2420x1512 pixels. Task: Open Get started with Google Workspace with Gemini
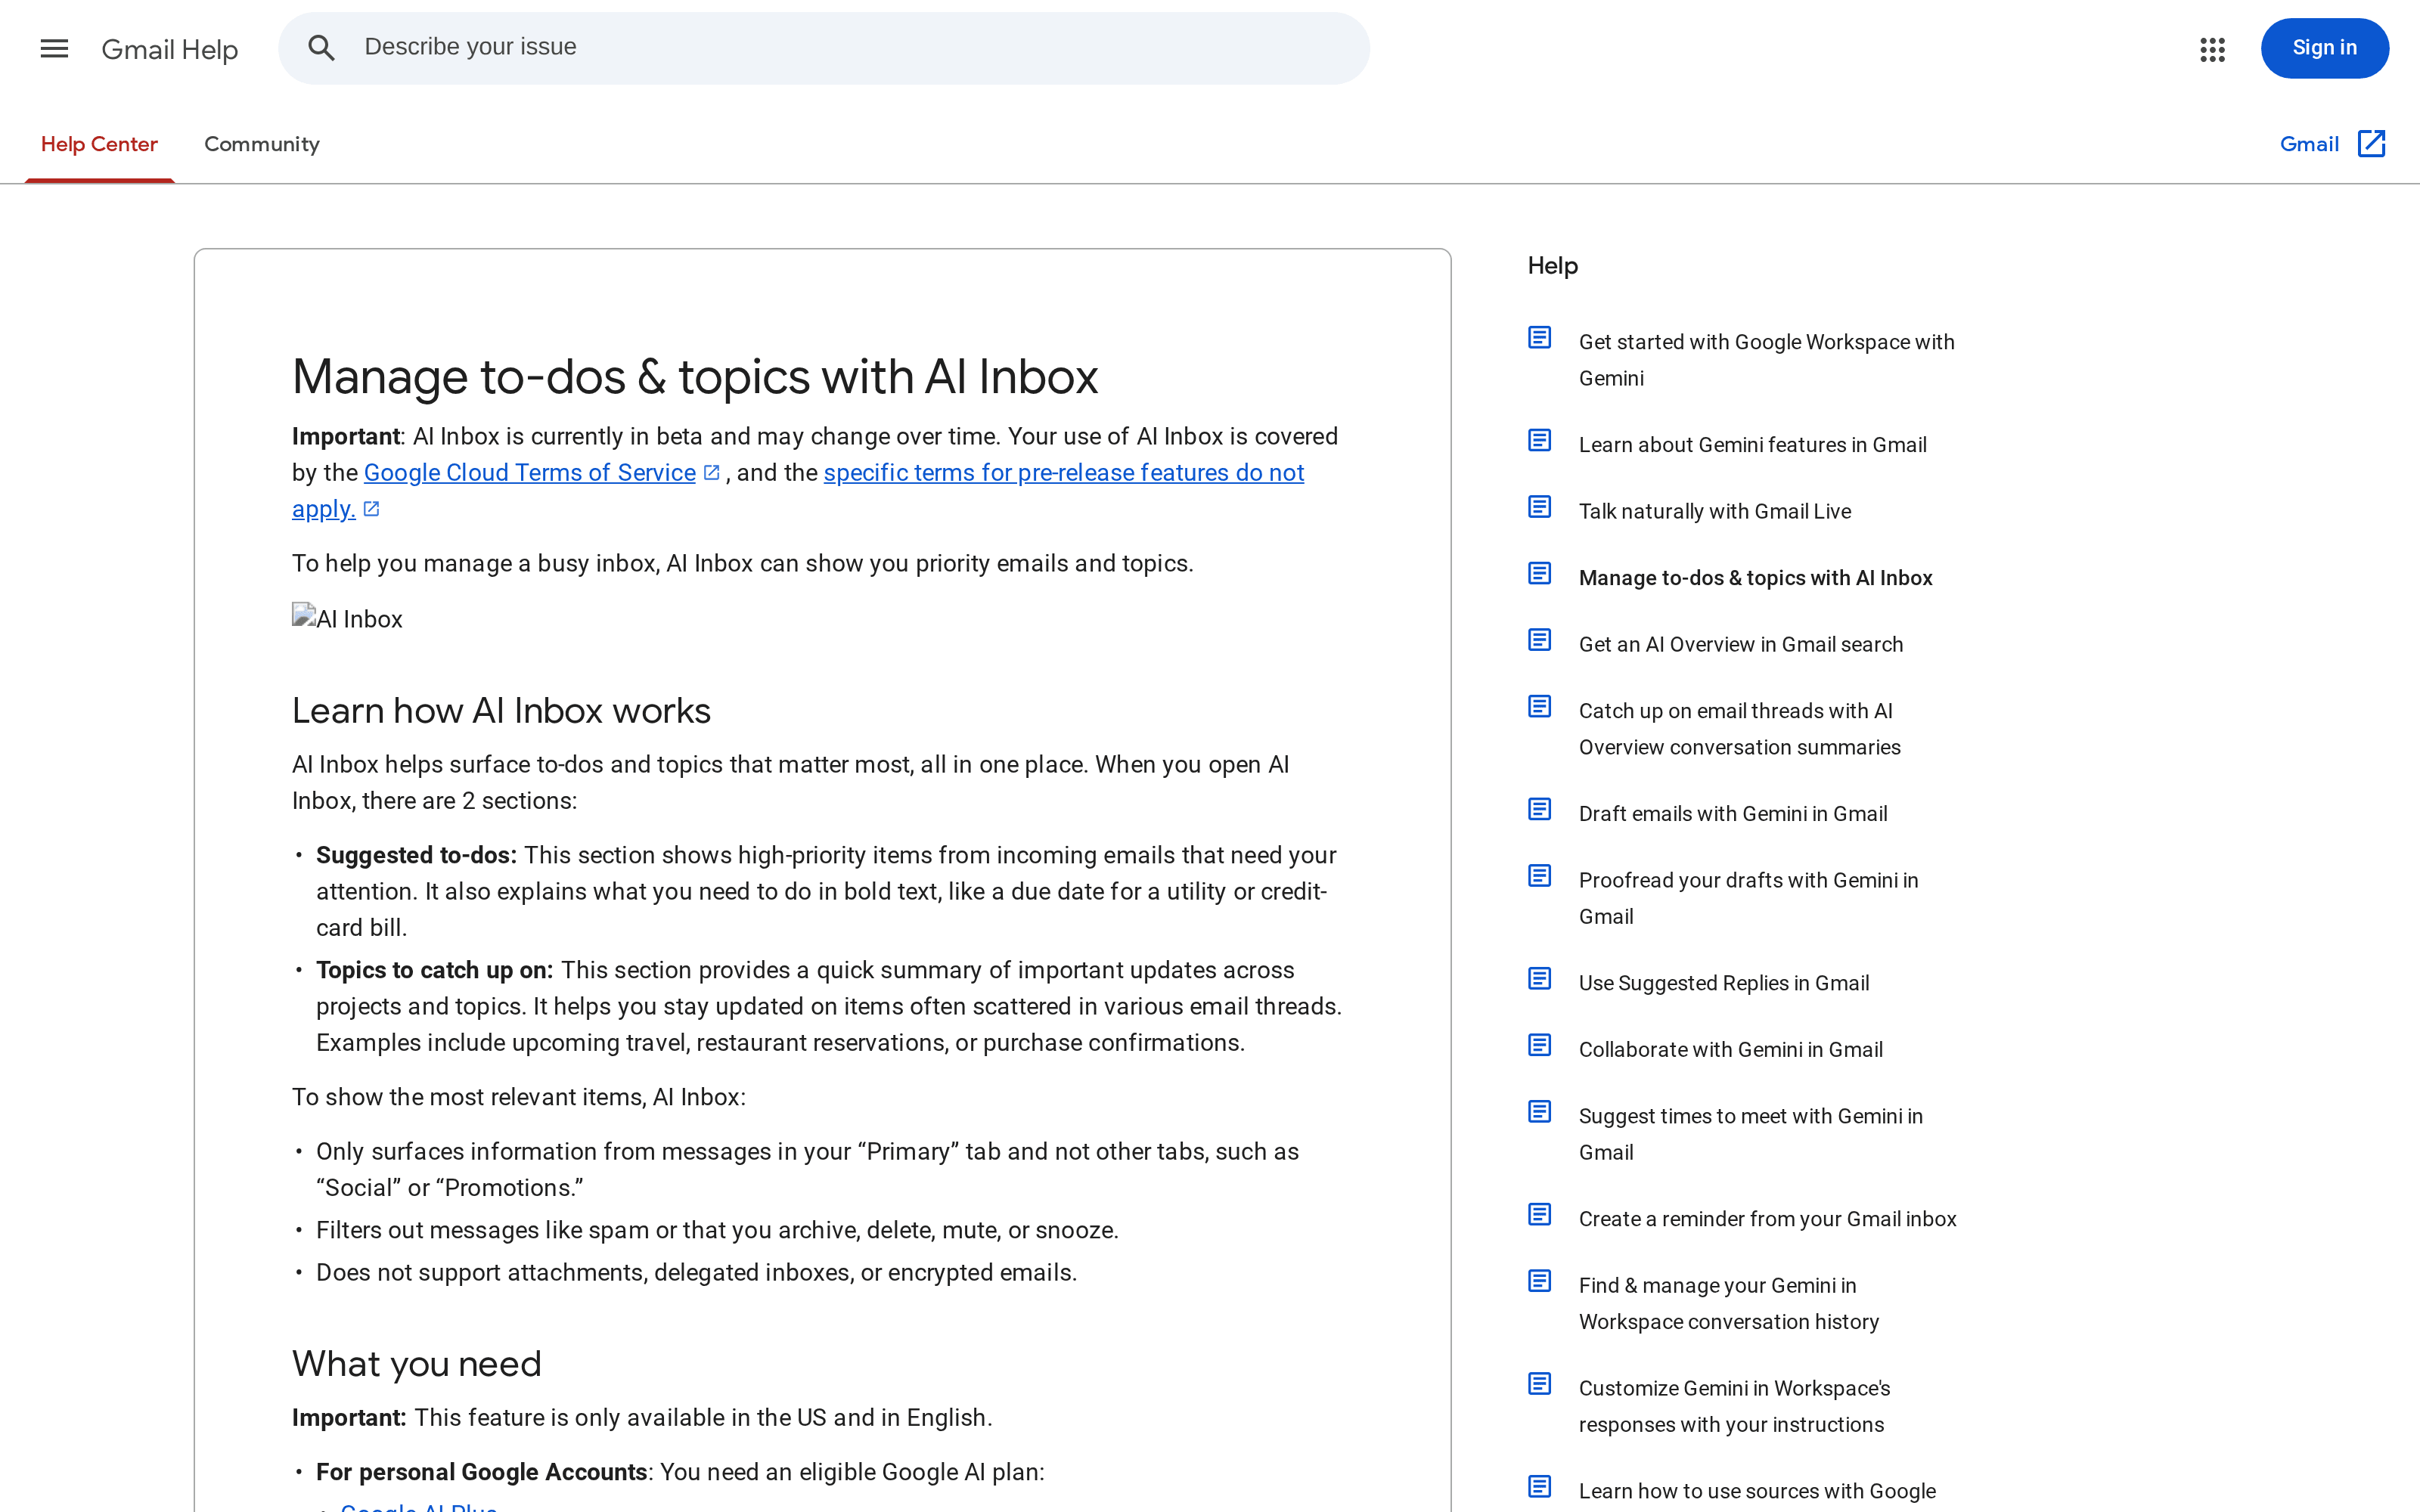pyautogui.click(x=1766, y=360)
